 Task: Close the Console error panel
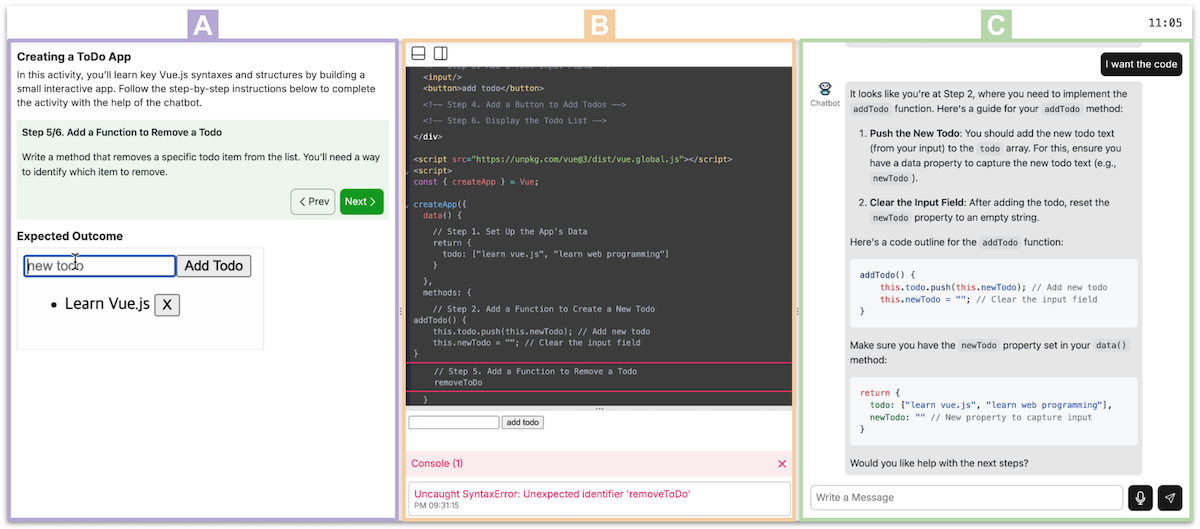[x=782, y=464]
